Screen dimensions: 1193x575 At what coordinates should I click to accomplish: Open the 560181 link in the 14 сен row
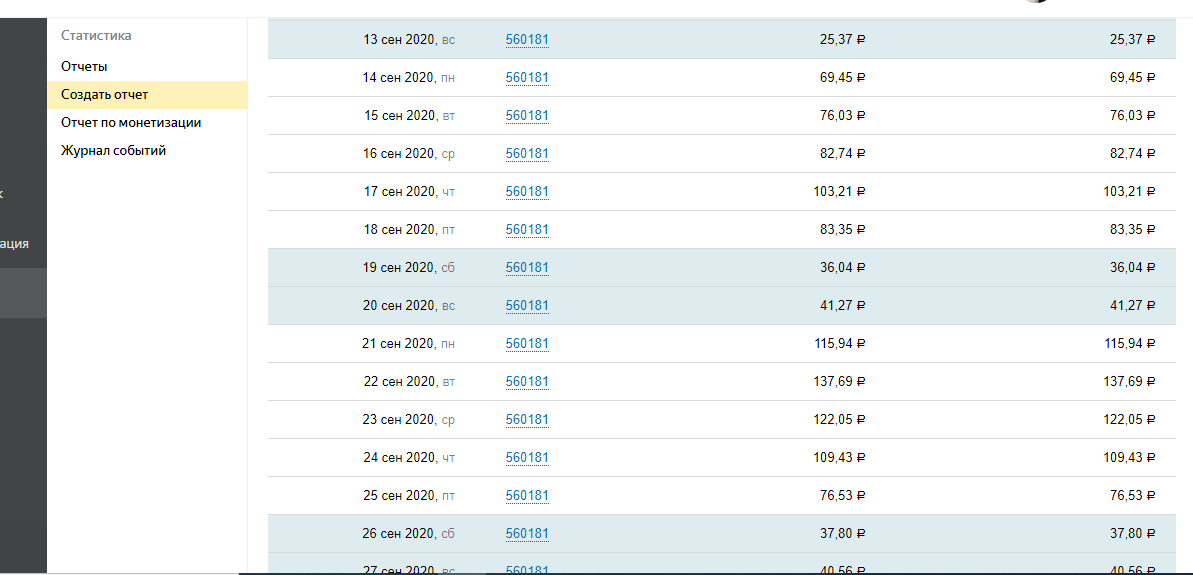pos(527,78)
